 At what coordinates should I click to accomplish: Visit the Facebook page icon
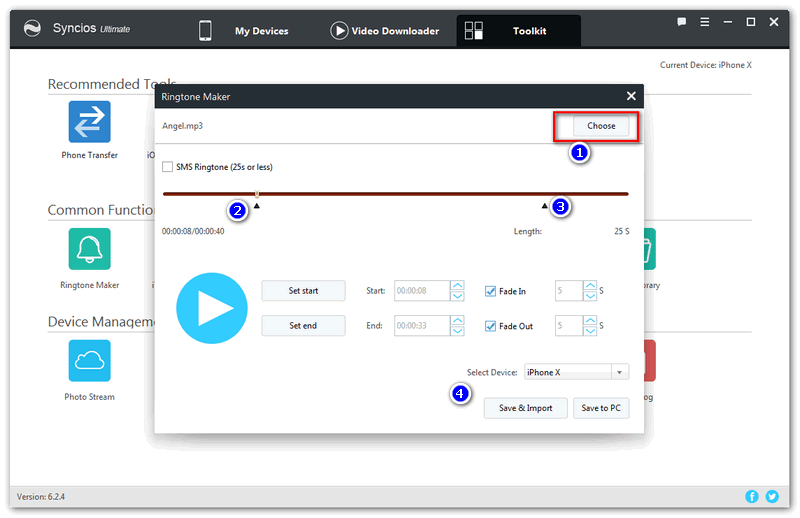point(752,496)
